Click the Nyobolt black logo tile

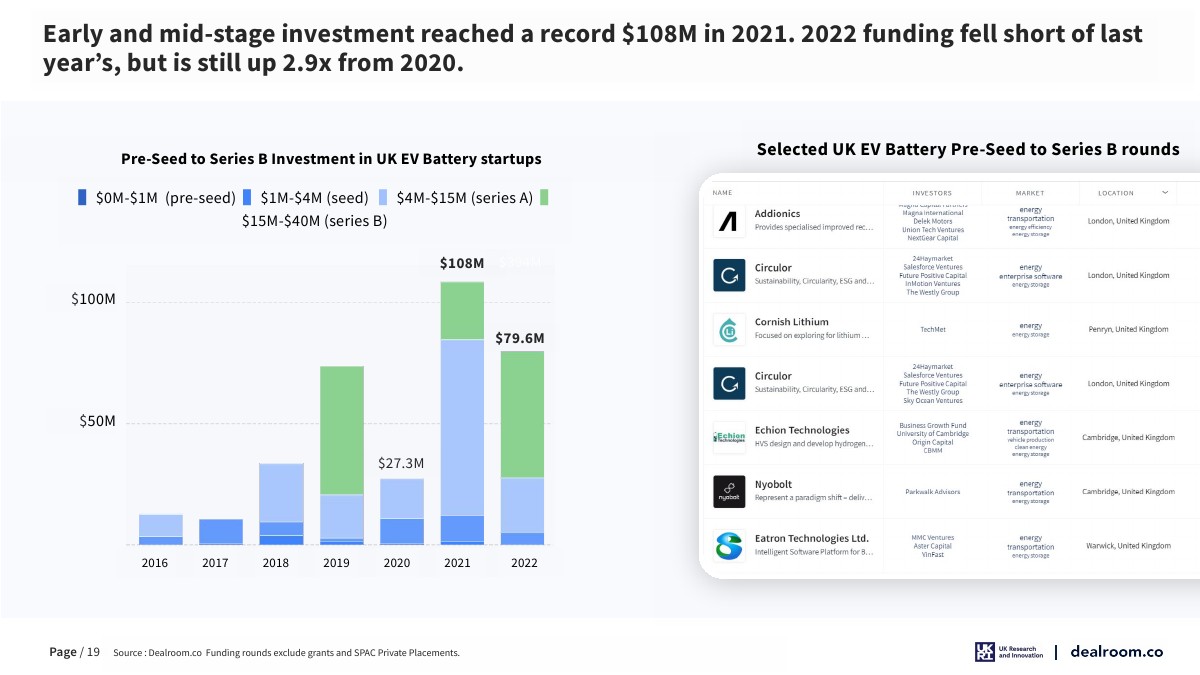pos(729,491)
